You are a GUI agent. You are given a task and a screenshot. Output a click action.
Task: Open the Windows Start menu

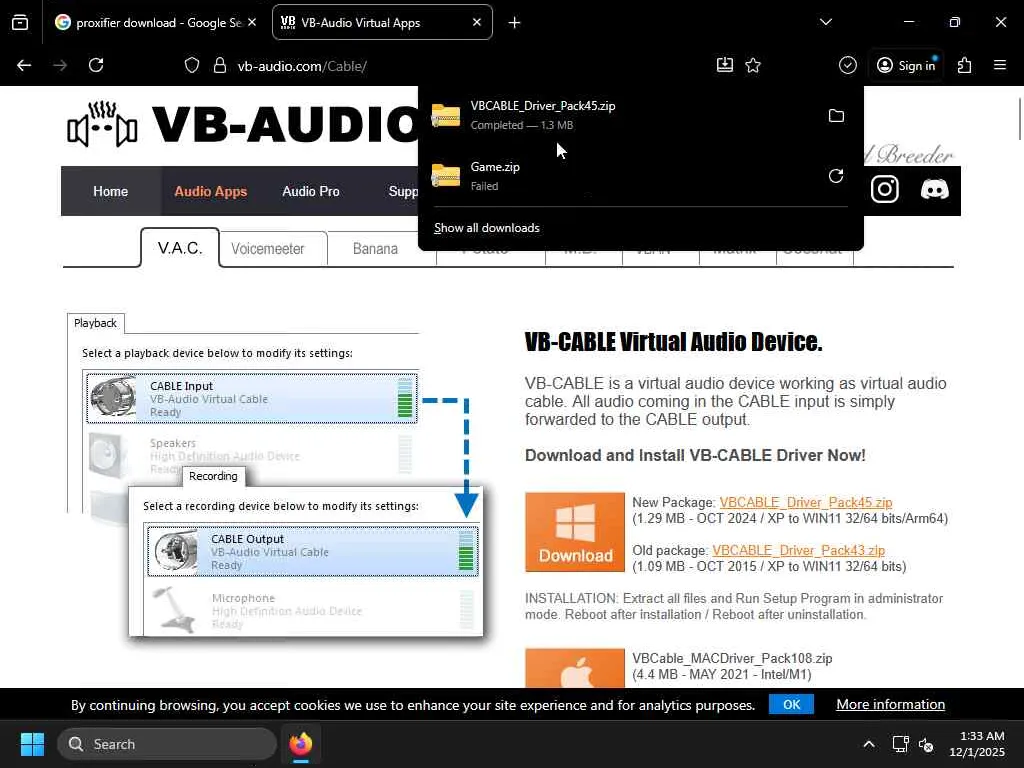pyautogui.click(x=32, y=744)
